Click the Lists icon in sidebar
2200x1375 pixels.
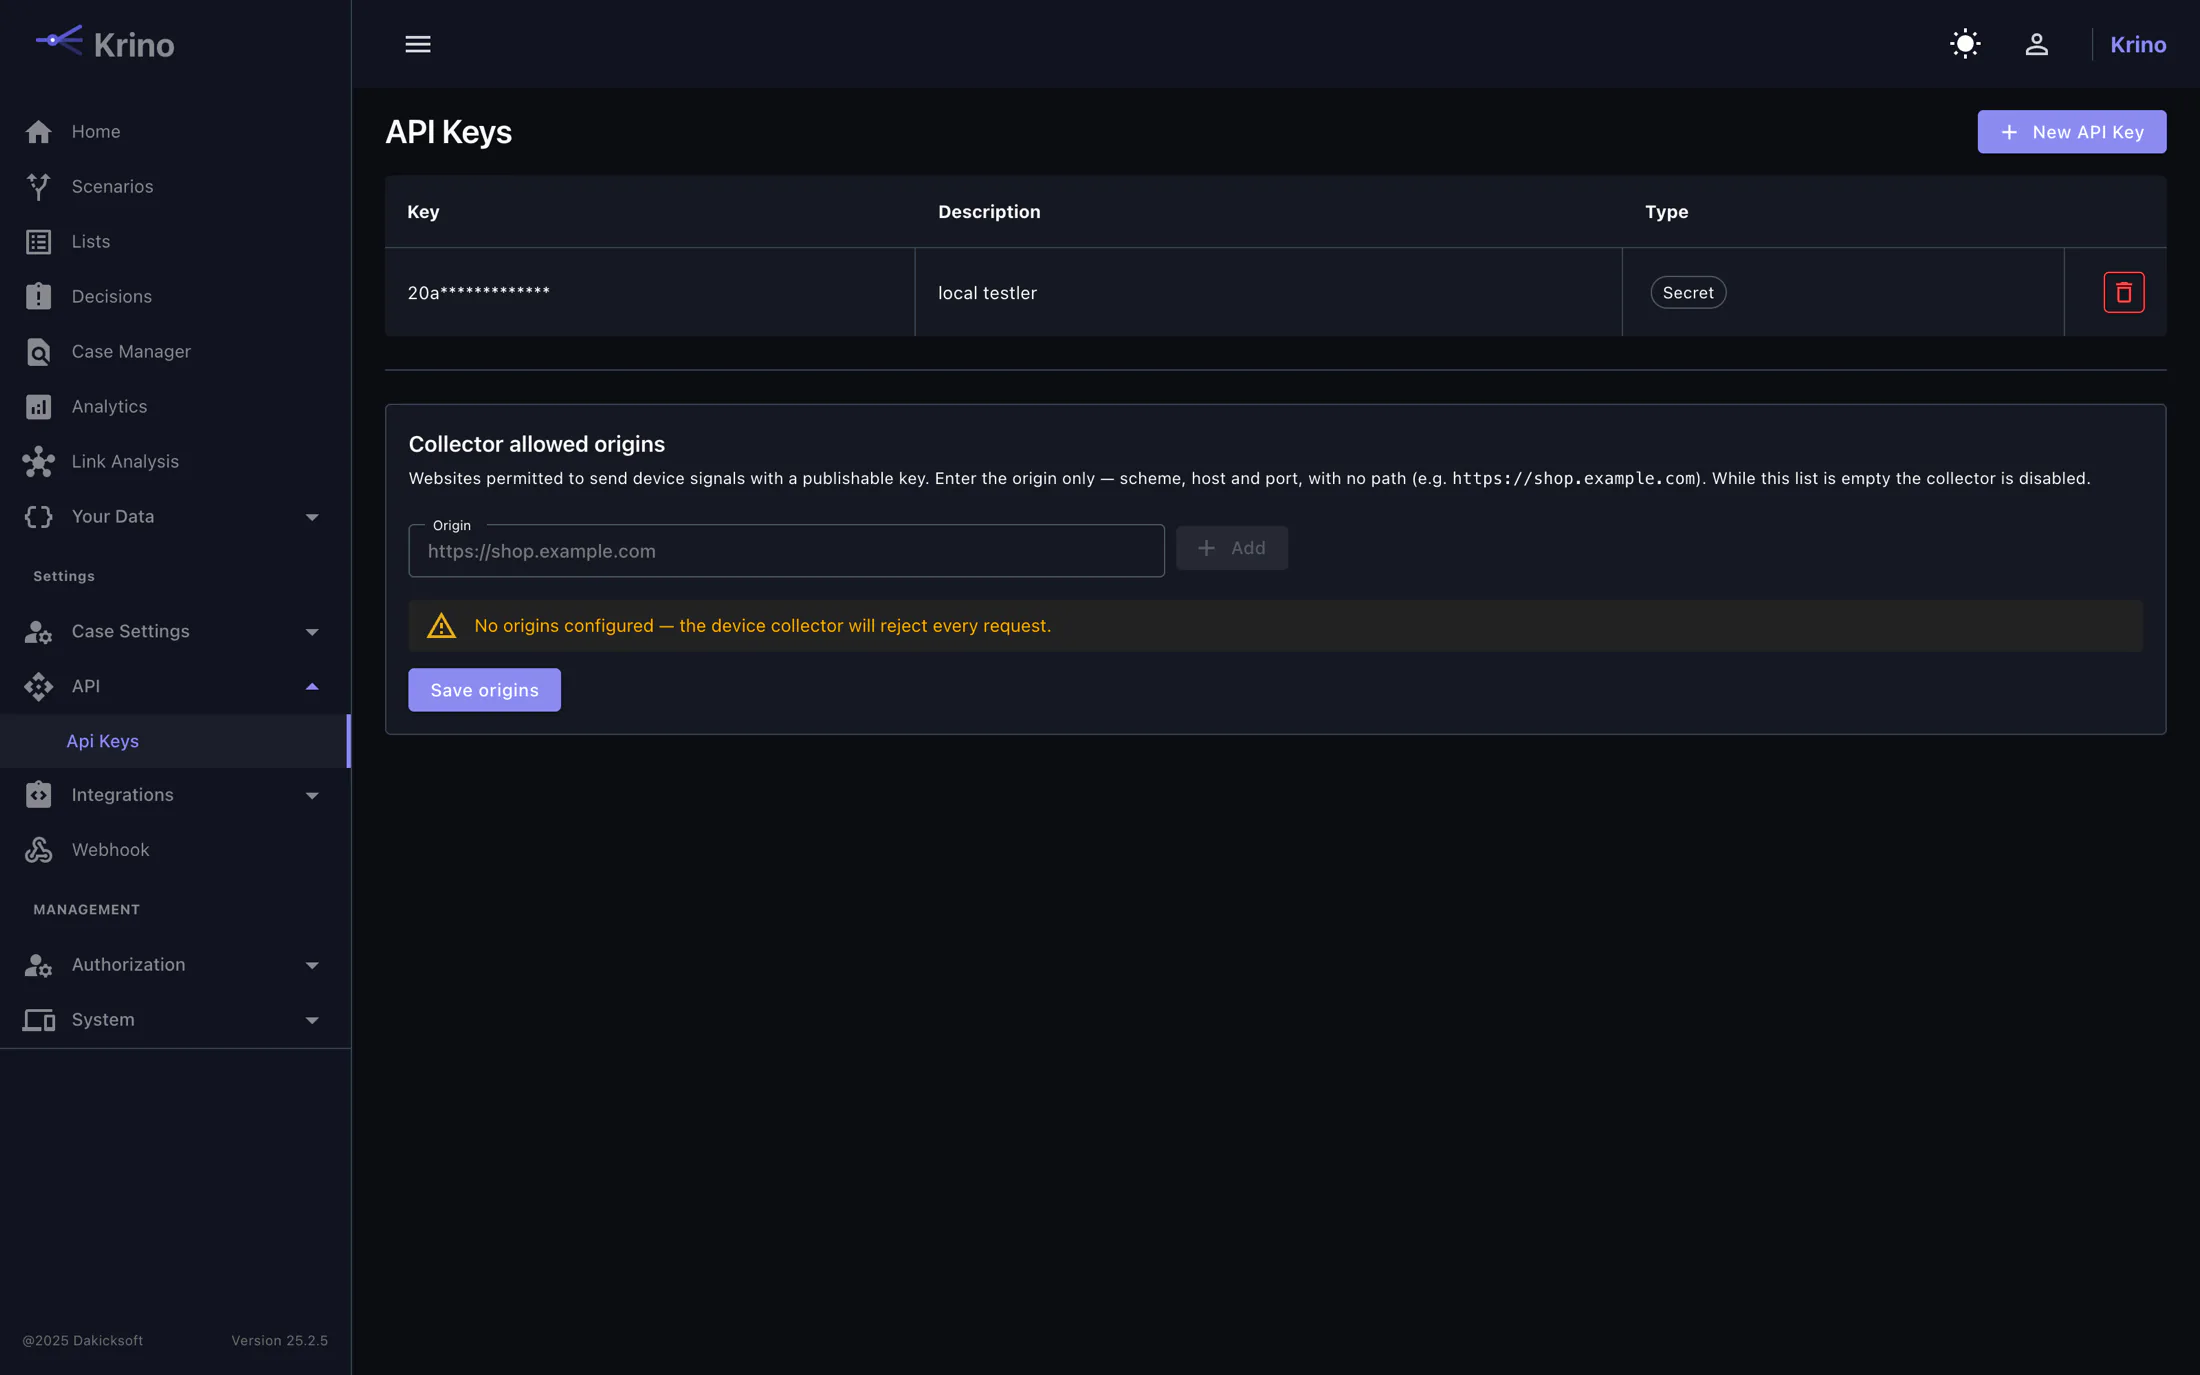pos(39,242)
